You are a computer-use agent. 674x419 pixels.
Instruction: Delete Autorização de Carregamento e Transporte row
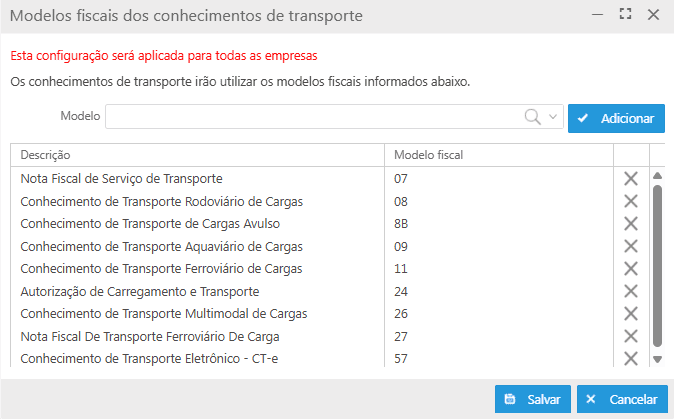[631, 291]
